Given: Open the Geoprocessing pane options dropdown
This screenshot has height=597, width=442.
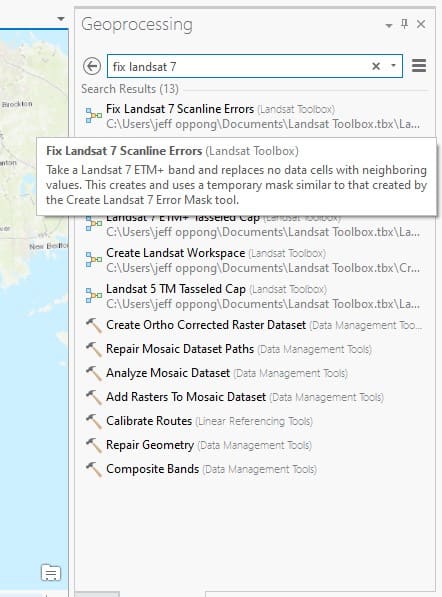Looking at the screenshot, I should click(389, 26).
